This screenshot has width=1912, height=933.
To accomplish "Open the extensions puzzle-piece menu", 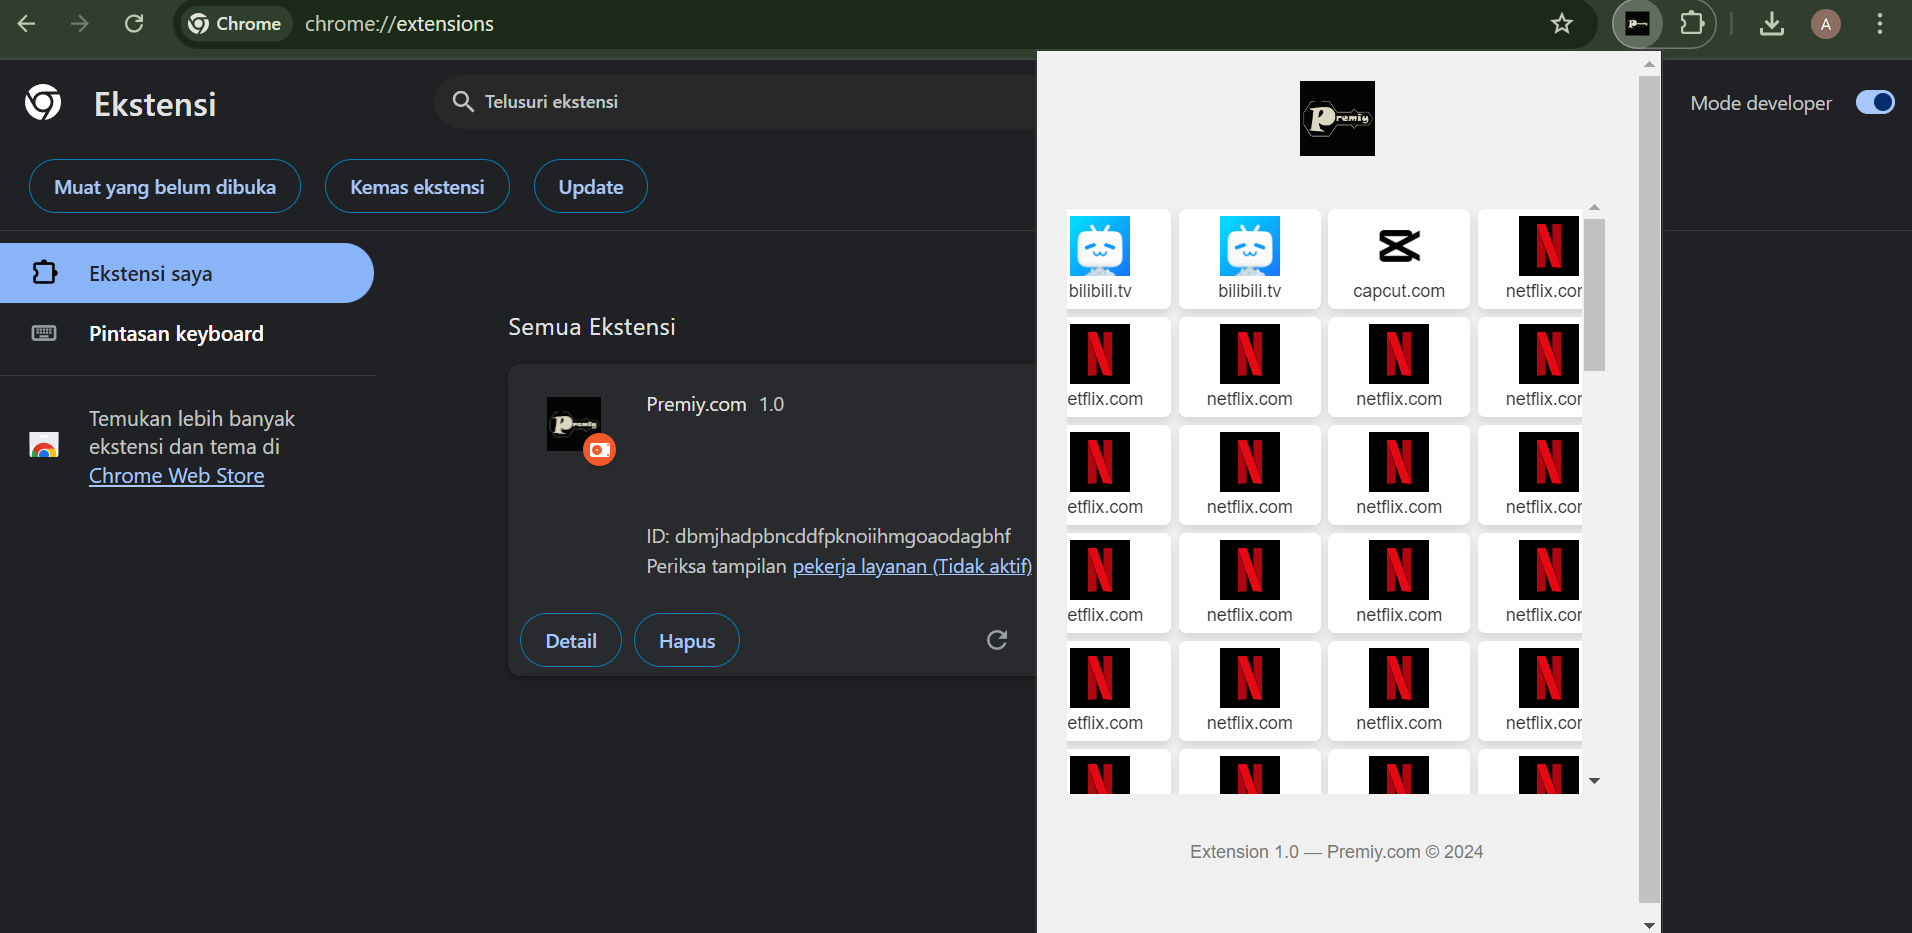I will pyautogui.click(x=1692, y=23).
